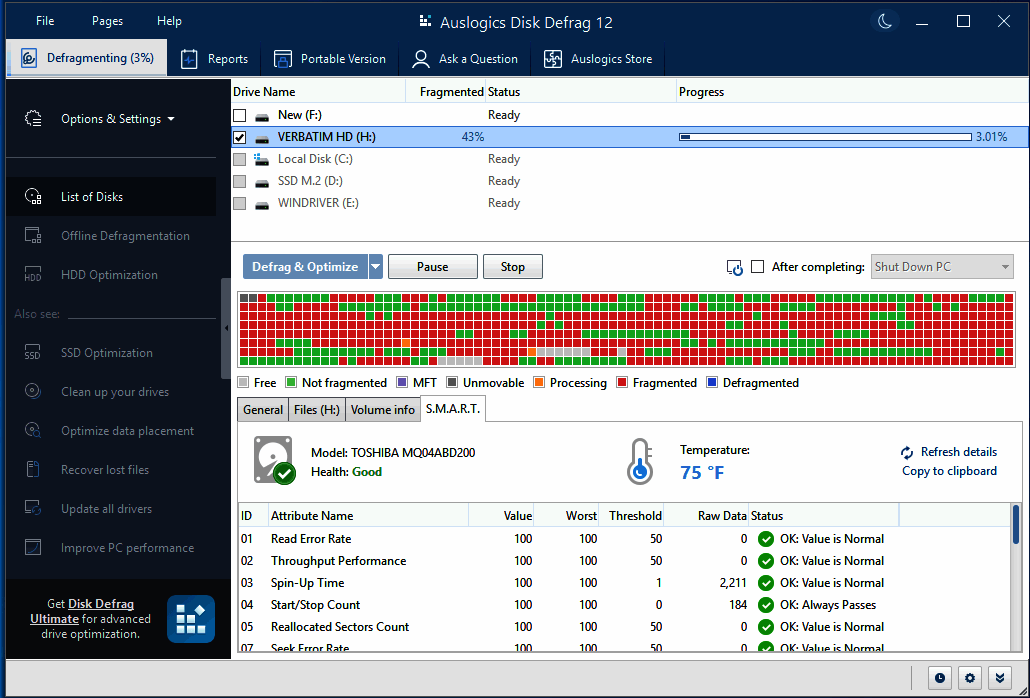Click Copy to clipboard link
The height and width of the screenshot is (698, 1030).
point(949,471)
